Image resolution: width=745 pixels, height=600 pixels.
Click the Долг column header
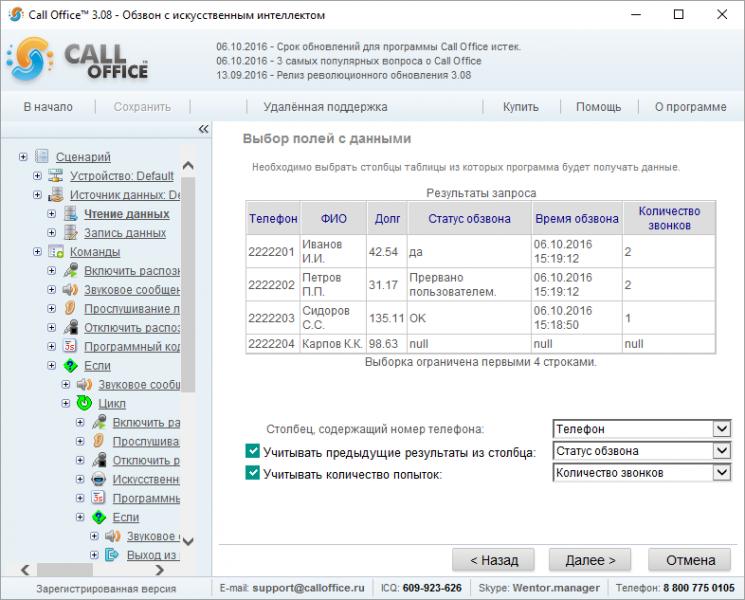tap(387, 219)
